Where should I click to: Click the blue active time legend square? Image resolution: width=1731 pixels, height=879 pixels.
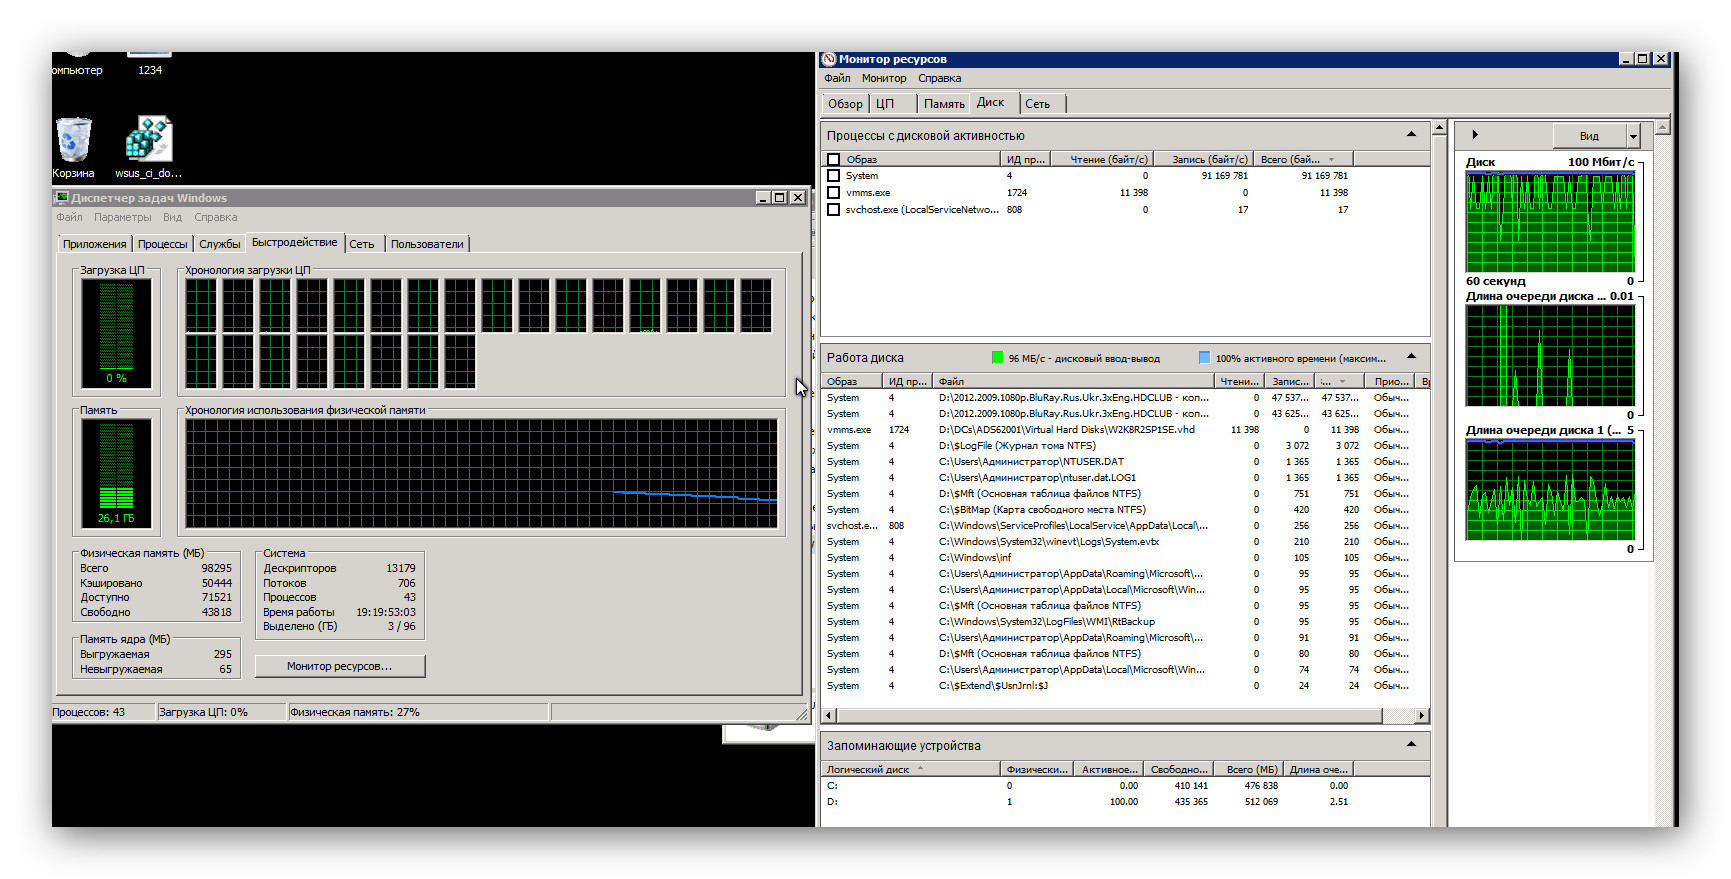pos(1204,358)
